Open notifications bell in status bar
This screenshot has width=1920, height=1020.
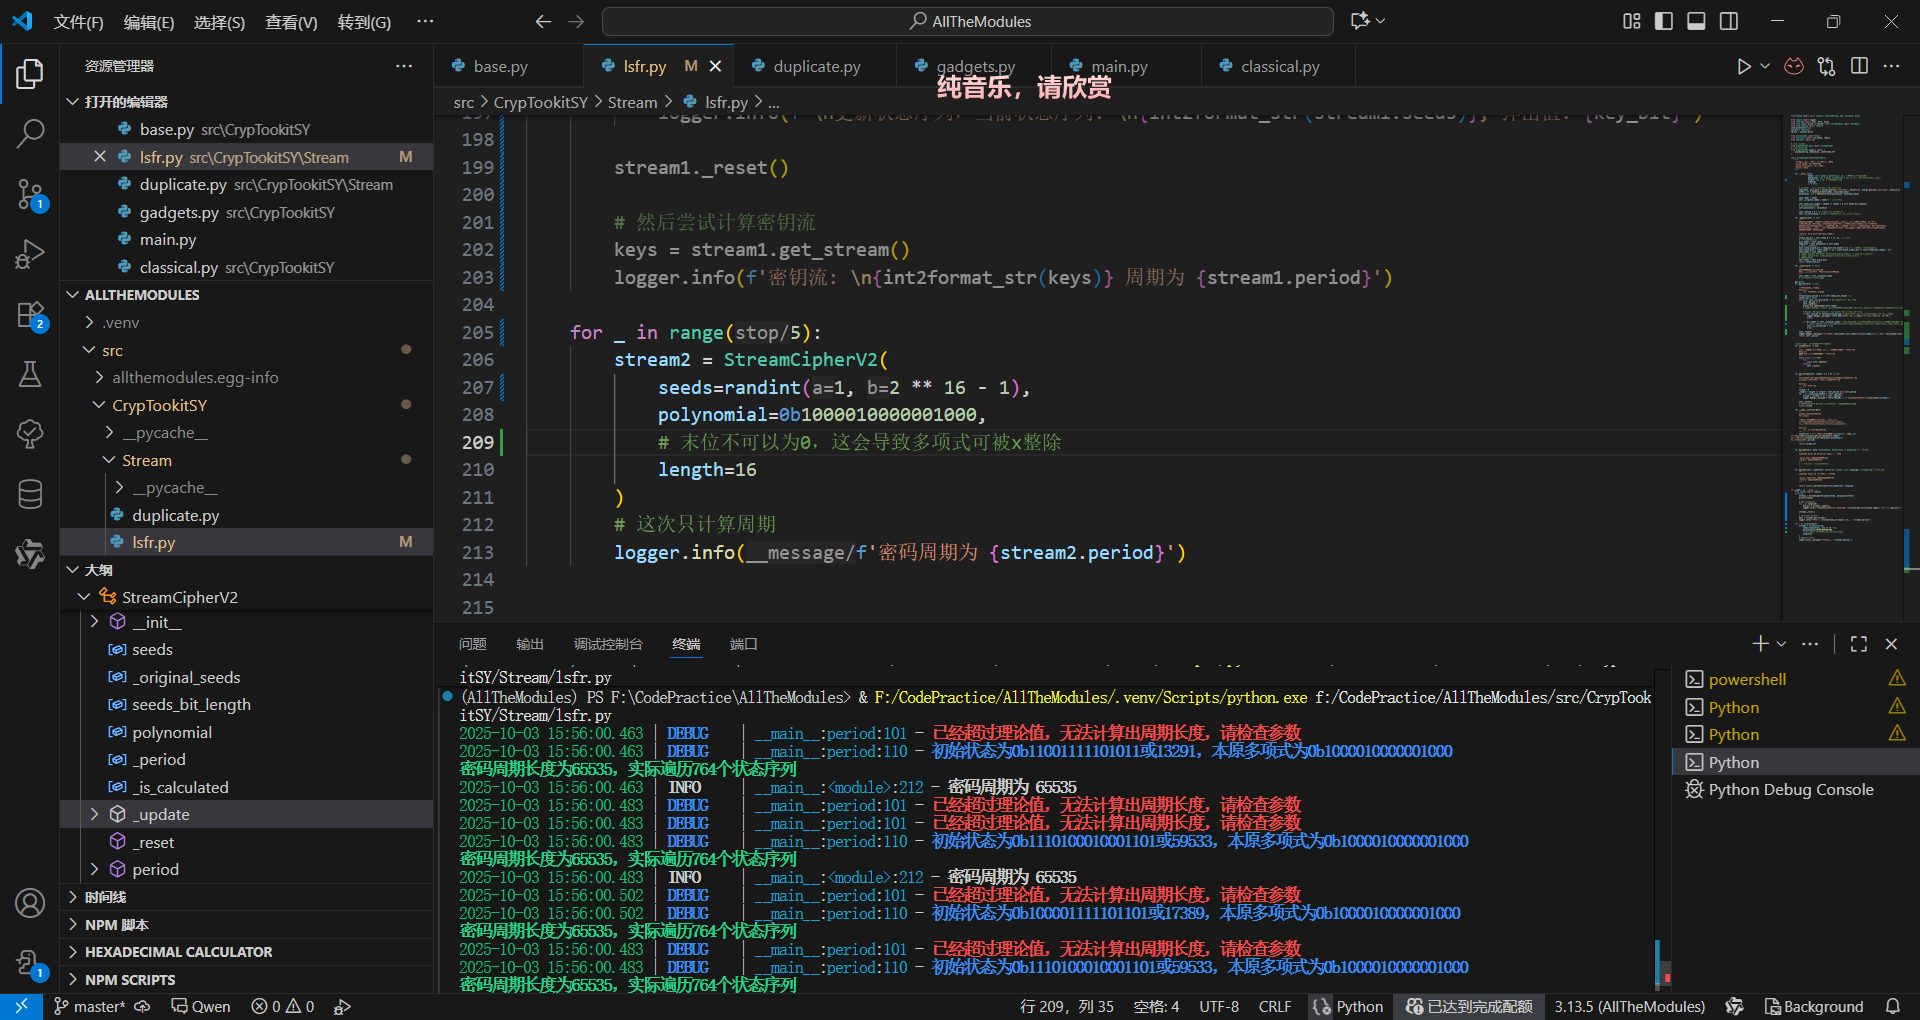point(1893,1006)
